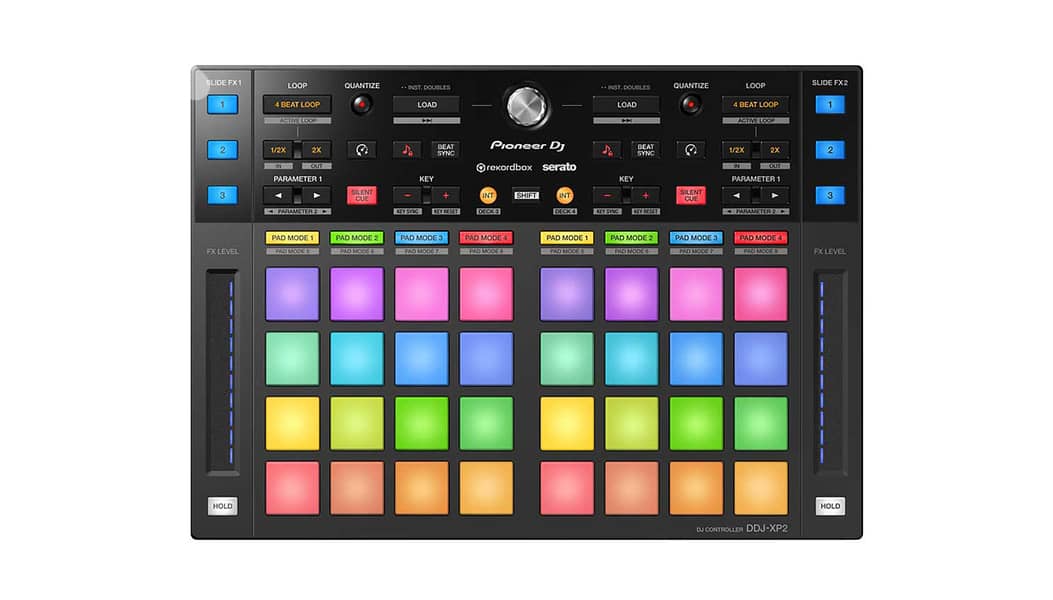Screen dimensions: 1053x600
Task: Hit the cyan performance pad on right deck
Action: [631, 359]
